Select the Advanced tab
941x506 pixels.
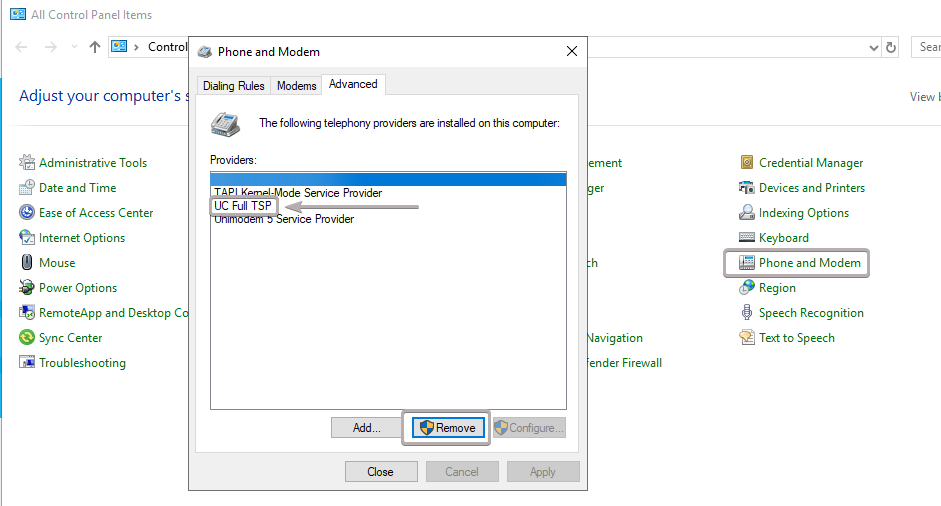coord(353,85)
